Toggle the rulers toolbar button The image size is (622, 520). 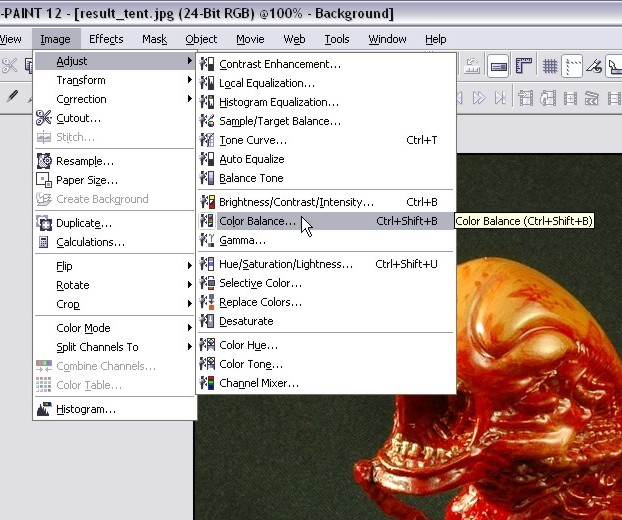click(x=524, y=66)
